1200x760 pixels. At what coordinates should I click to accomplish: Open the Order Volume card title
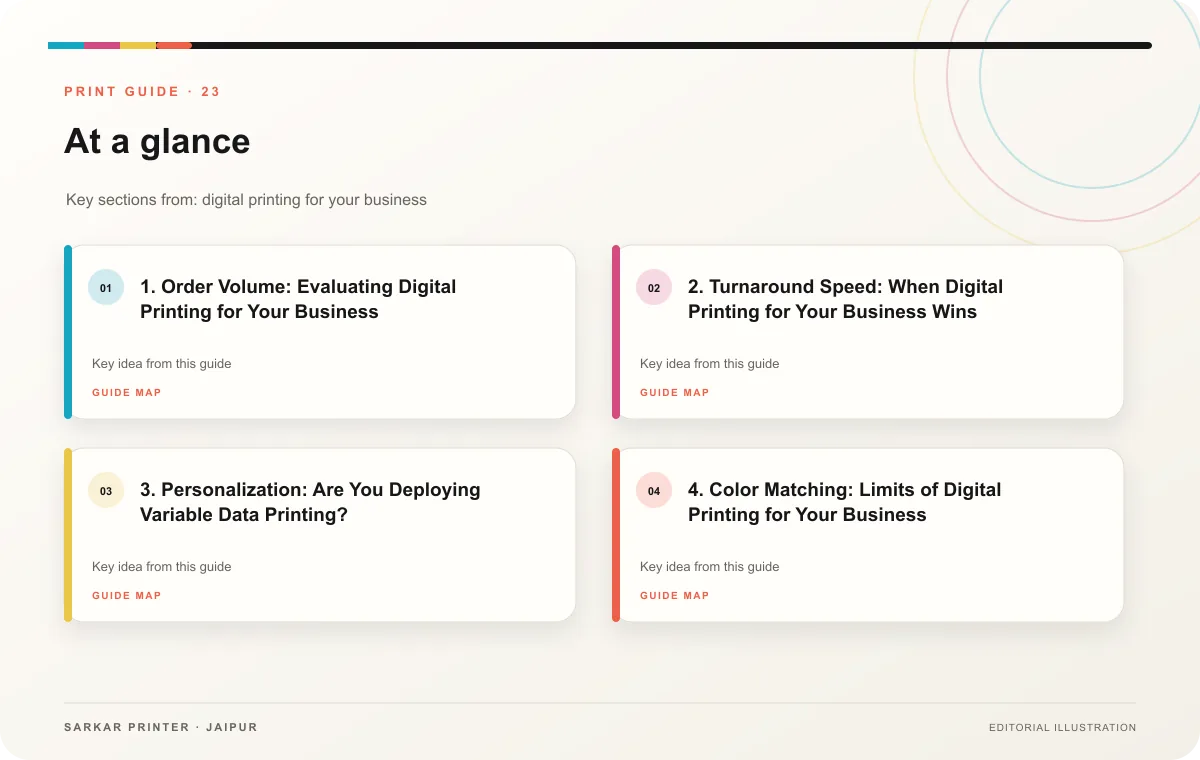pos(298,299)
